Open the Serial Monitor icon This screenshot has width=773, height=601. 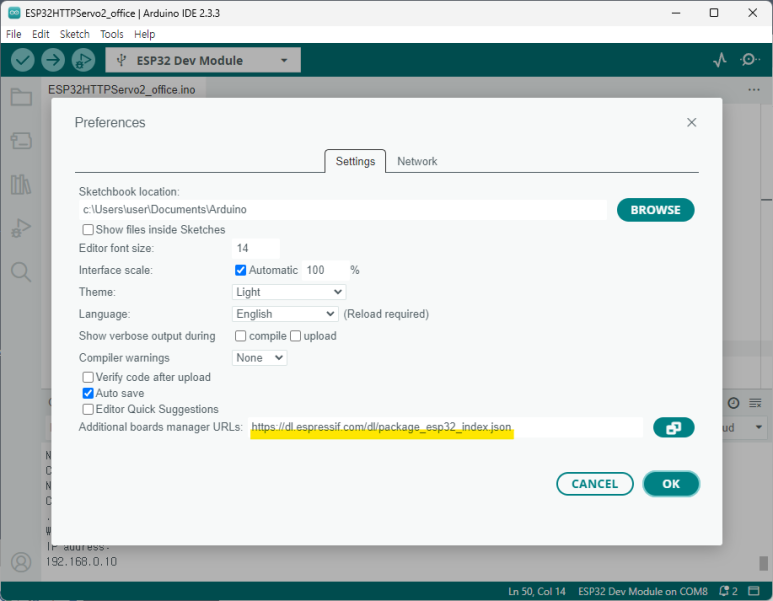coord(749,60)
